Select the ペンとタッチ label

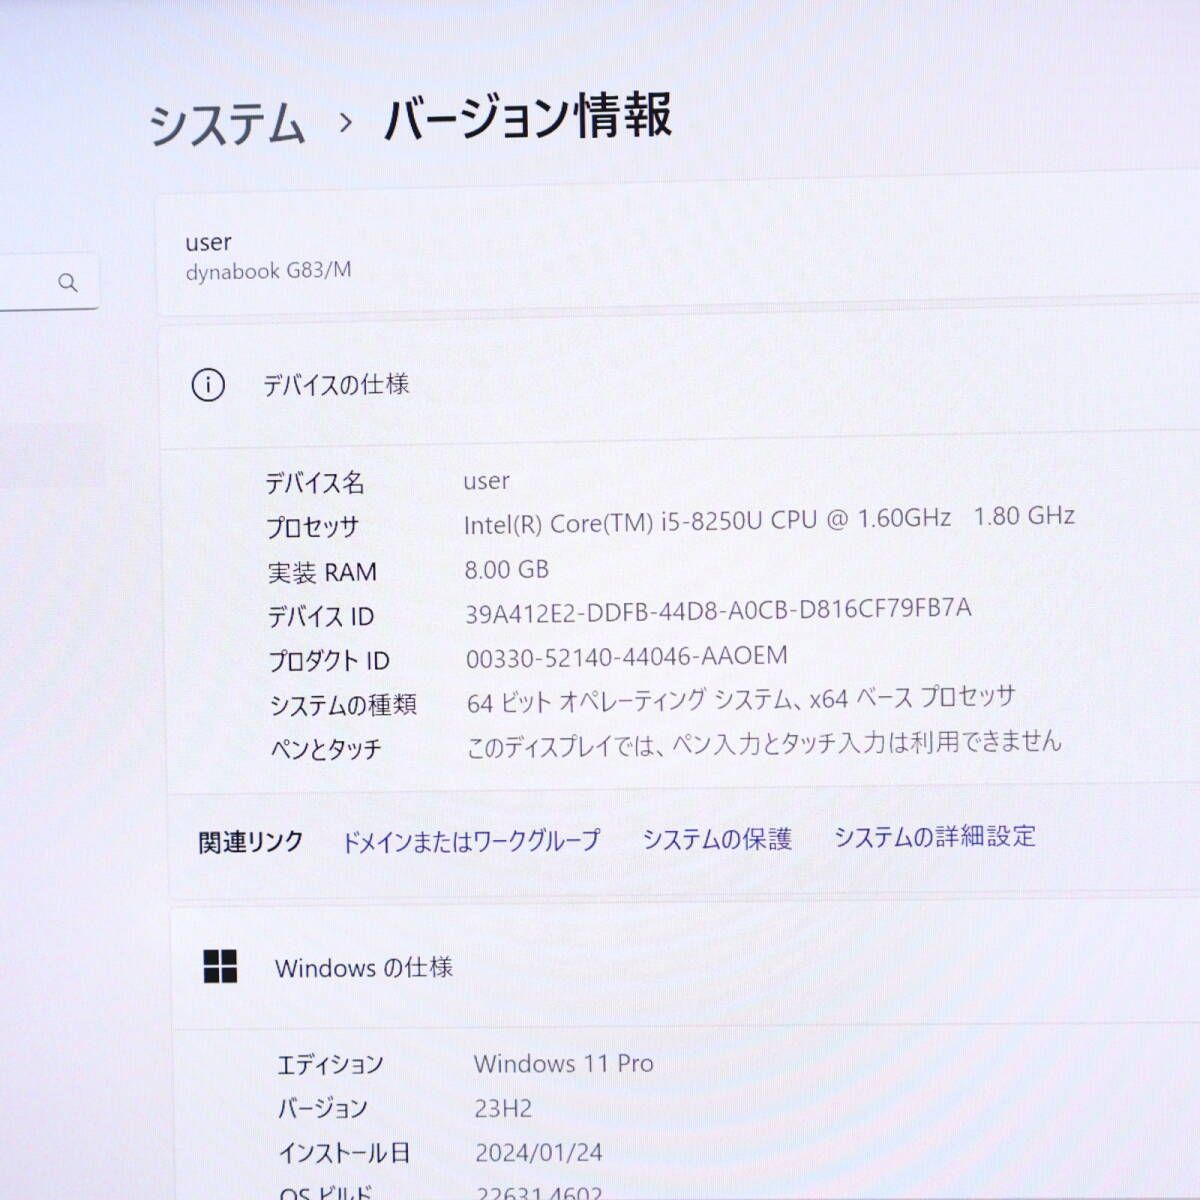point(326,749)
